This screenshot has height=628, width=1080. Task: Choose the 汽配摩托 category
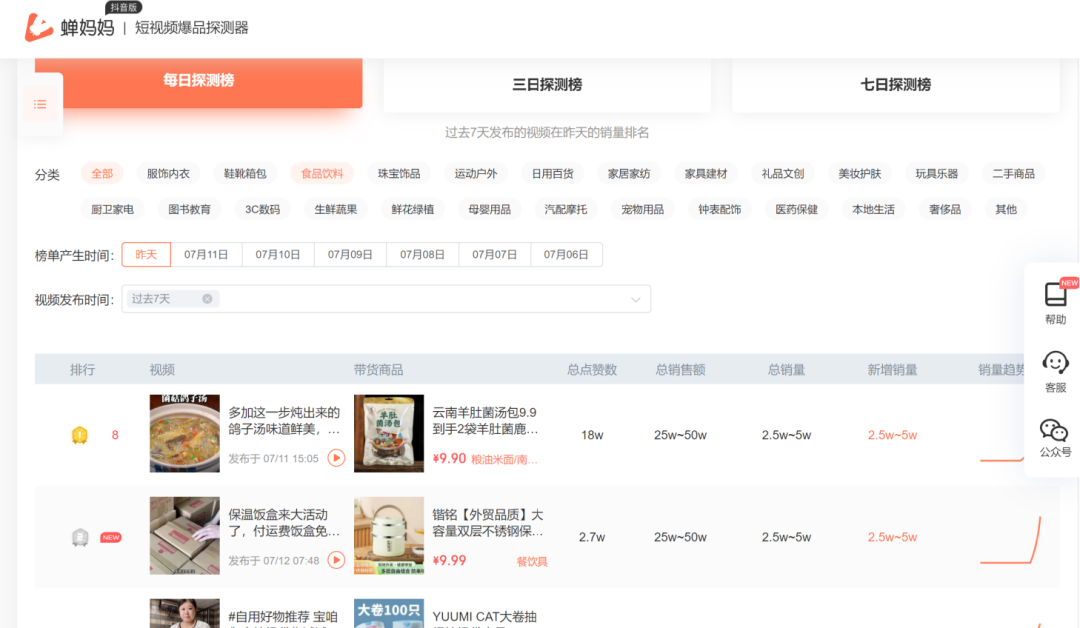point(566,209)
